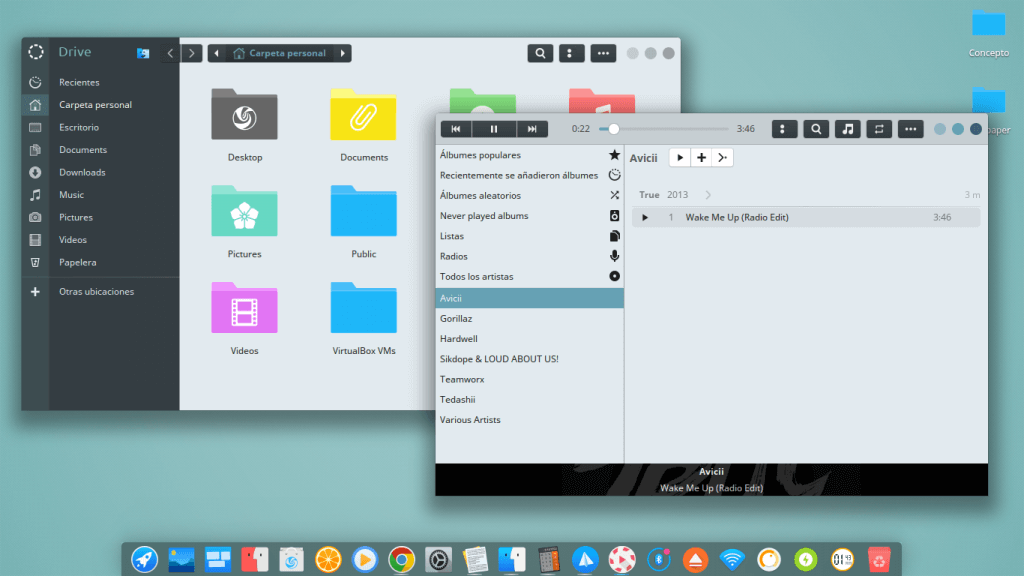Open the music player three-dots menu
This screenshot has width=1024, height=576.
910,129
